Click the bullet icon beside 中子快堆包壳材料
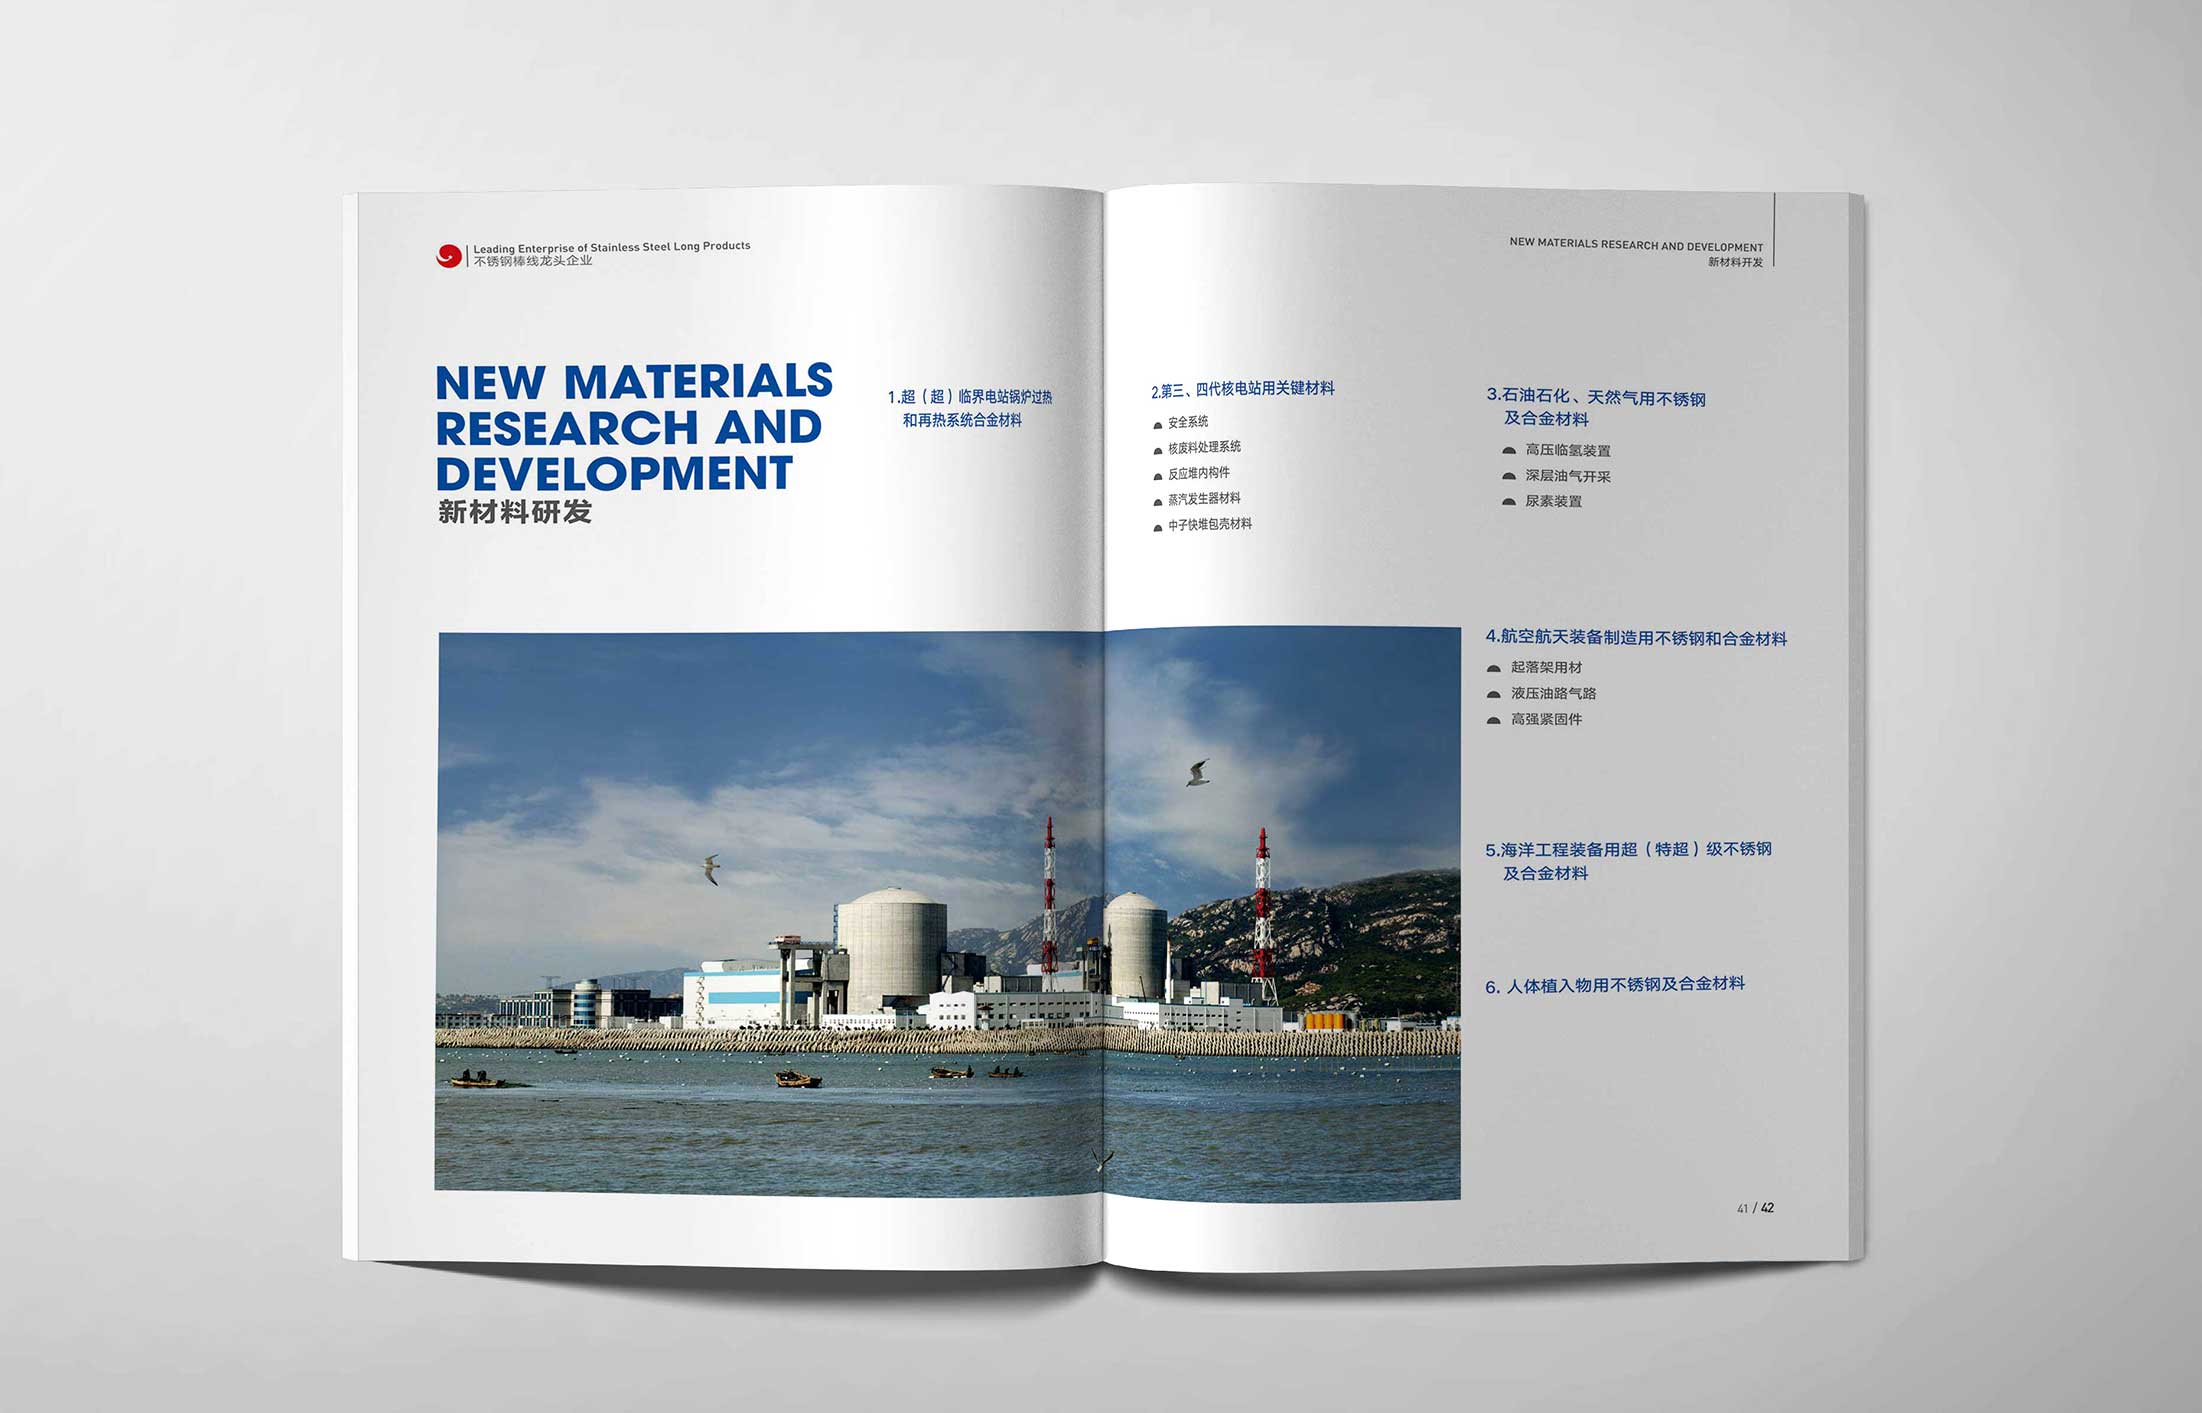The height and width of the screenshot is (1413, 2202). click(x=1158, y=527)
